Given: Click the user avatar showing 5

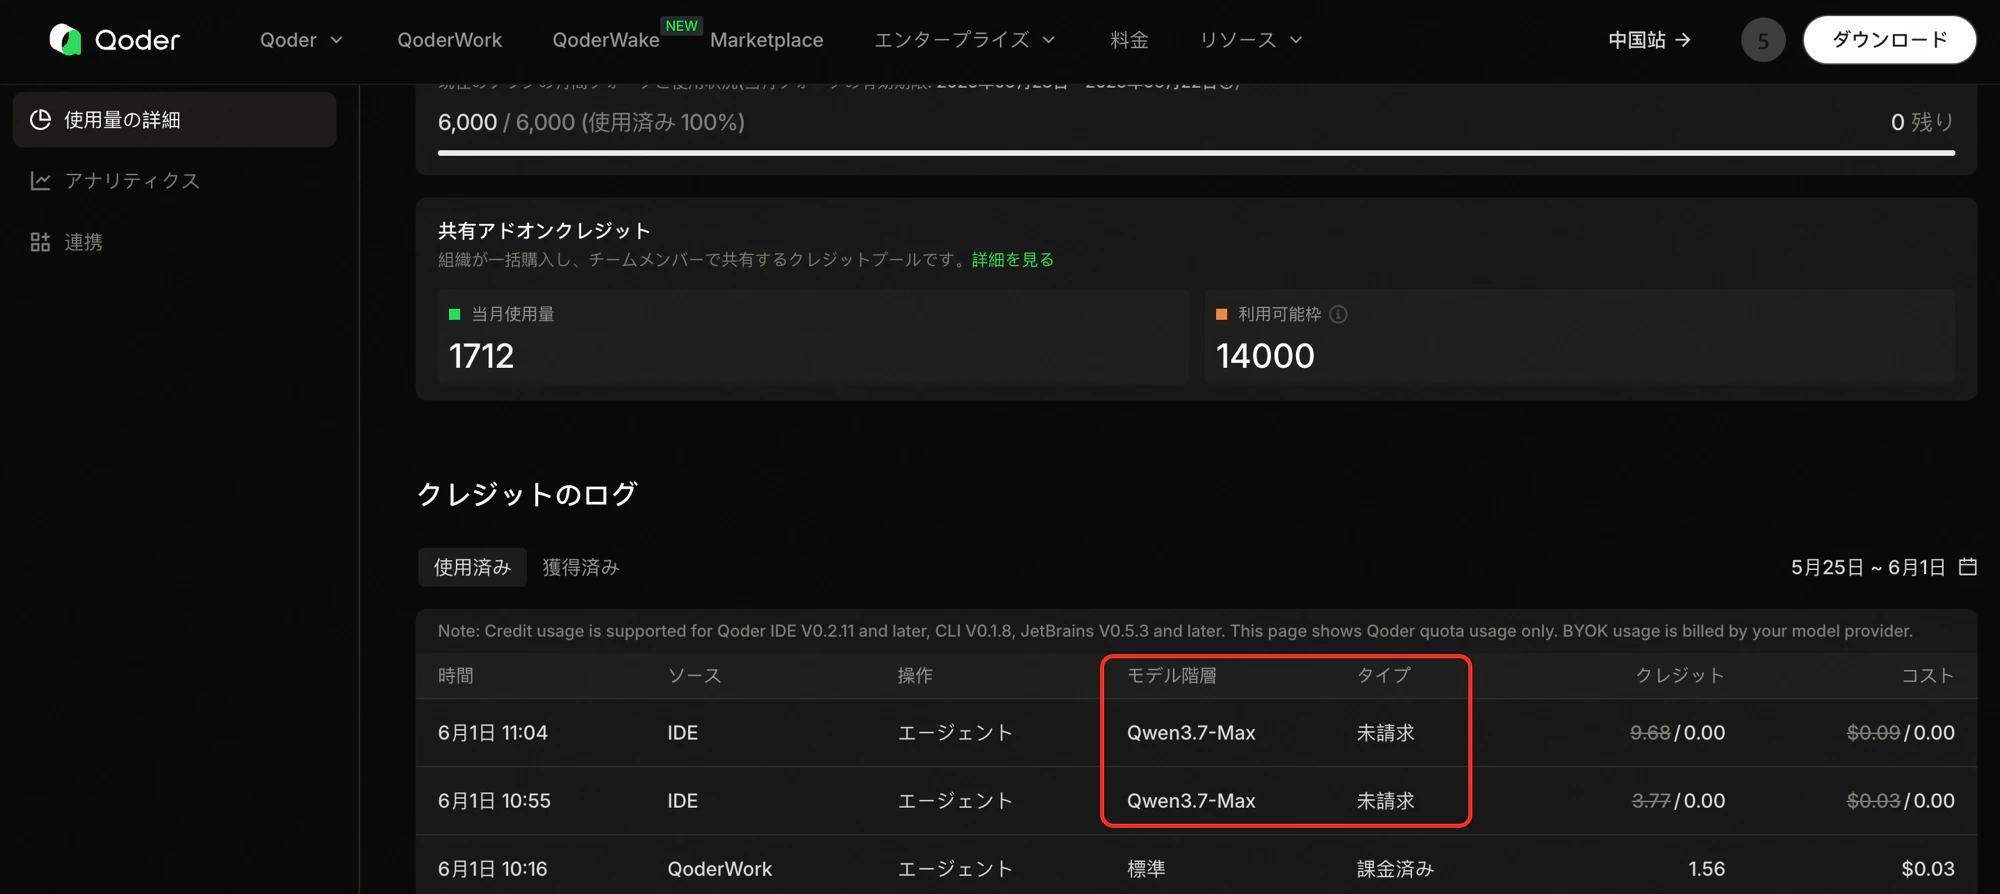Looking at the screenshot, I should (1763, 40).
